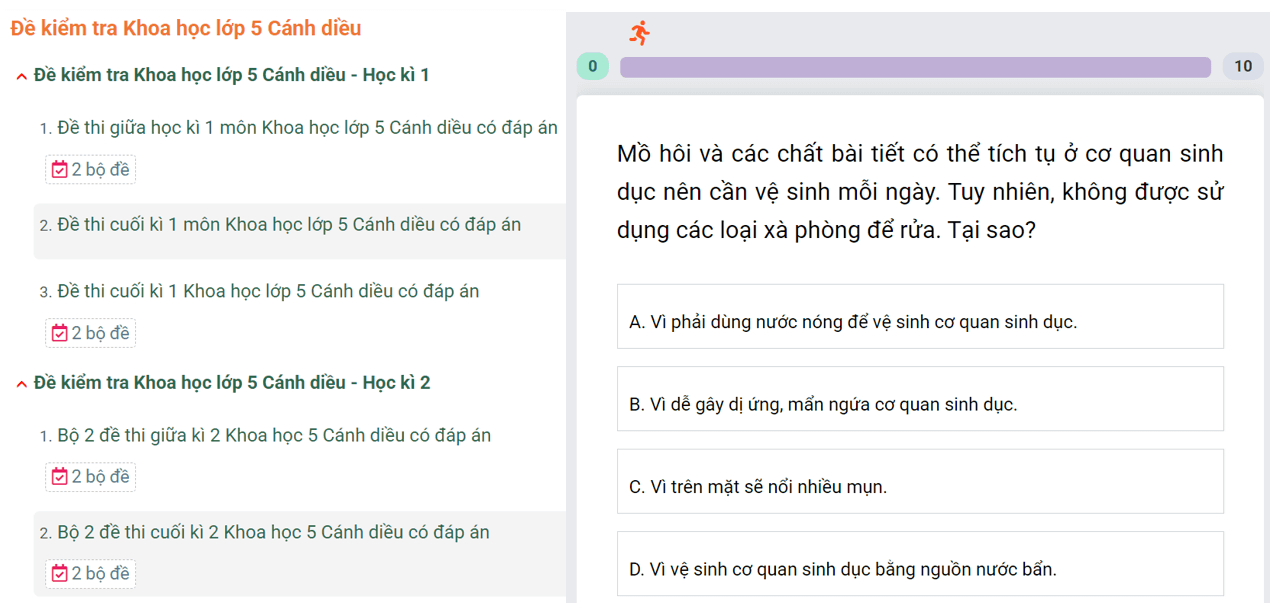
Task: Open 'Bộ 2 đề thi cuối kì 2' link
Action: coord(273,533)
